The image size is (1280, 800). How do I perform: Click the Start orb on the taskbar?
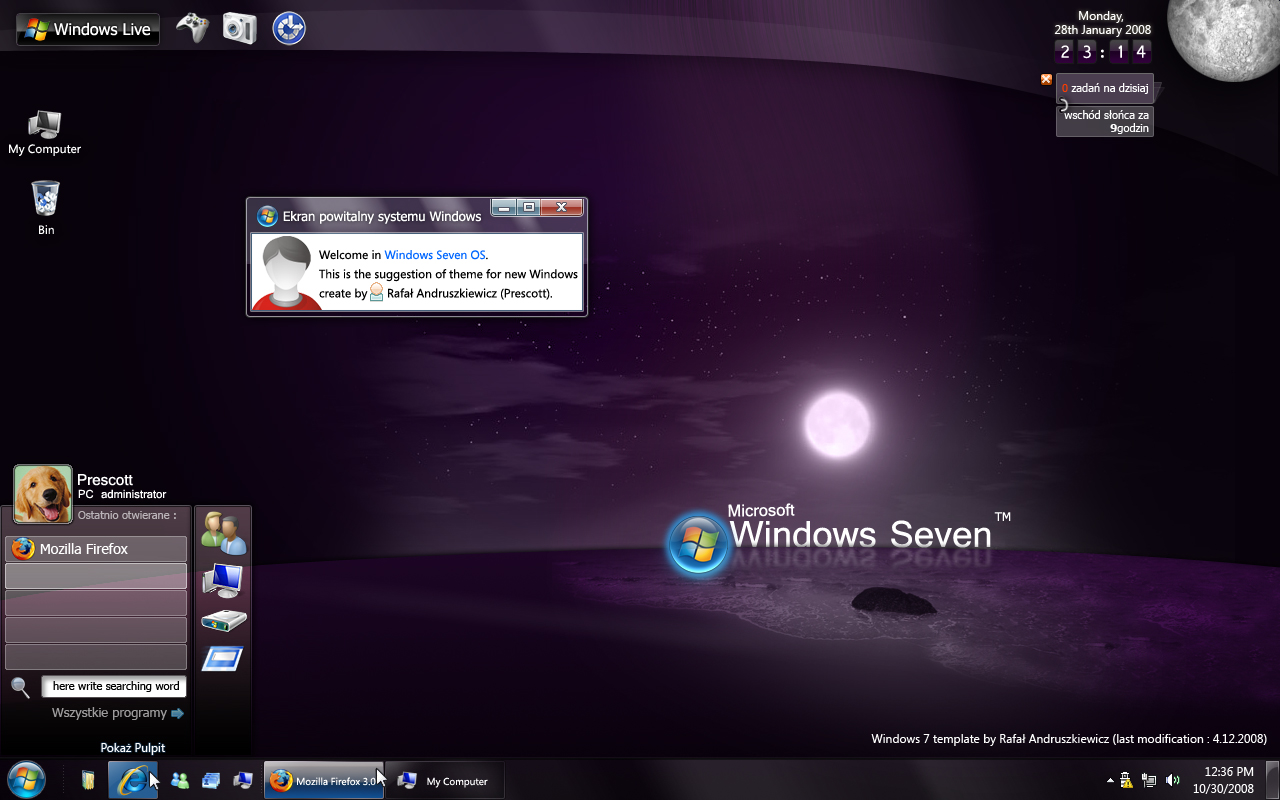[26, 779]
